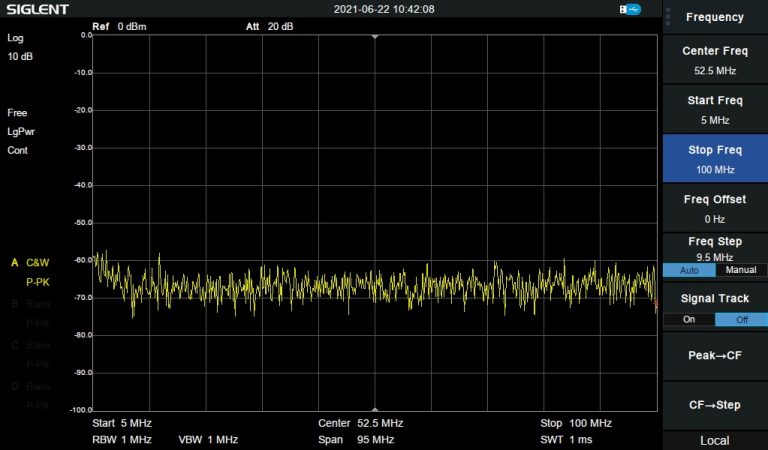Click the three-dot menu handle beside Frequency
This screenshot has width=768, height=450.
(667, 16)
